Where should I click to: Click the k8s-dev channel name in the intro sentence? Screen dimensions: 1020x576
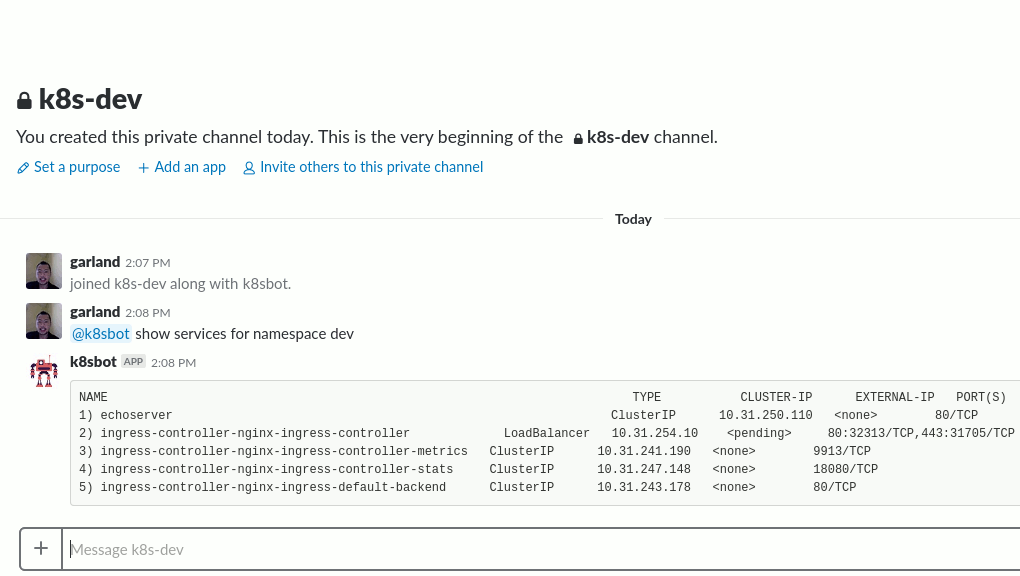[611, 137]
